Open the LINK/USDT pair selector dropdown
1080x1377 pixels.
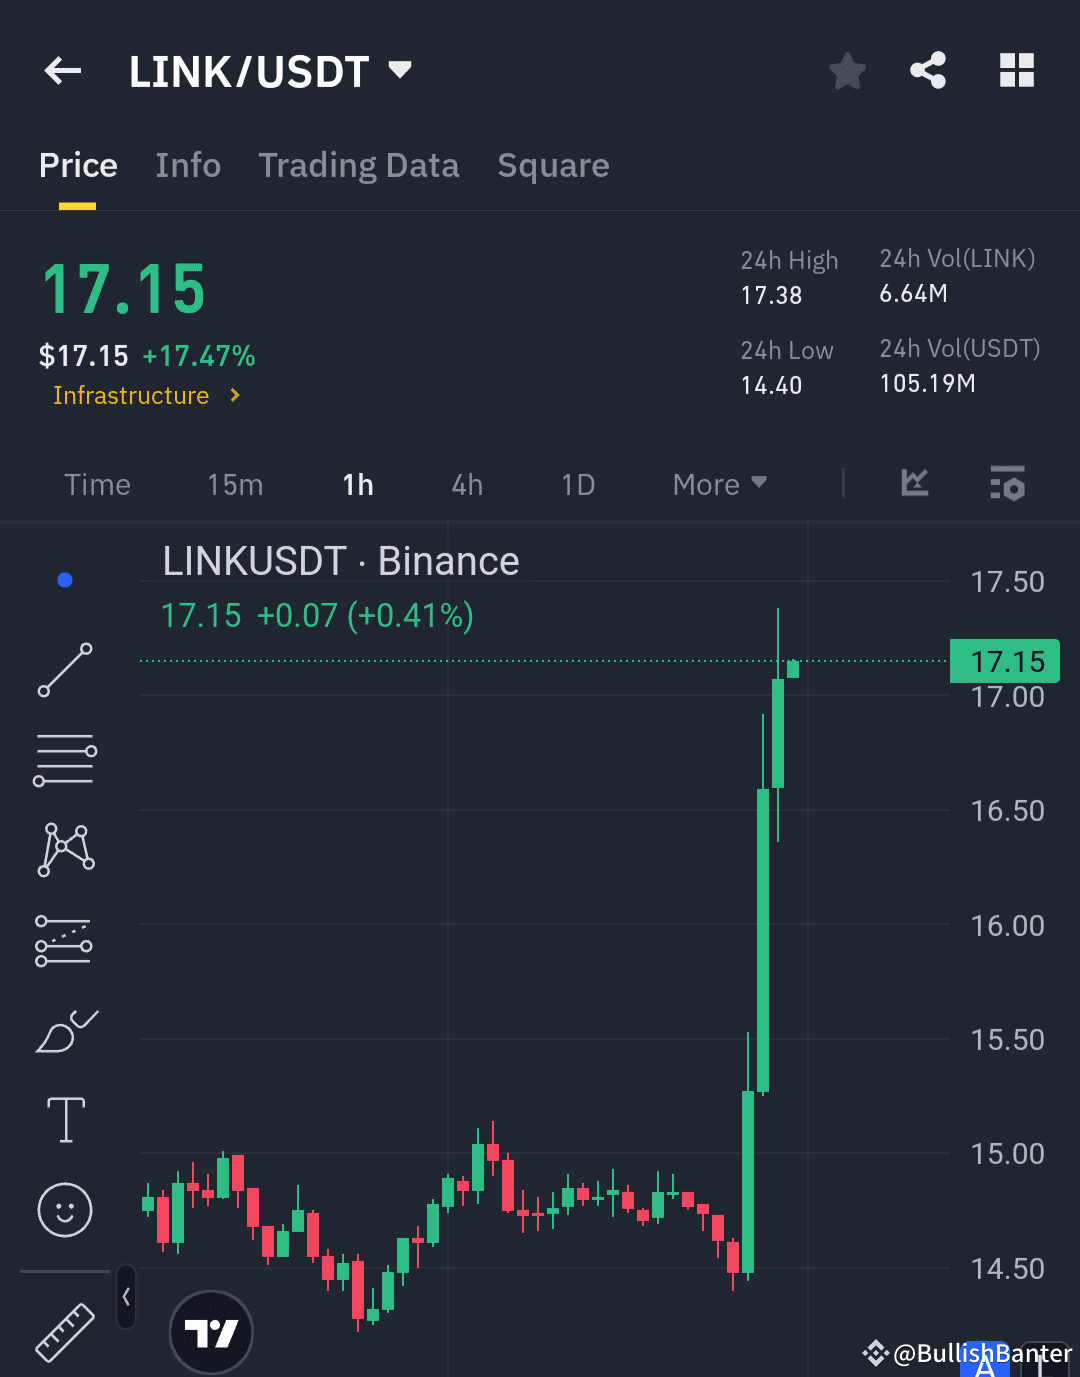pos(398,70)
